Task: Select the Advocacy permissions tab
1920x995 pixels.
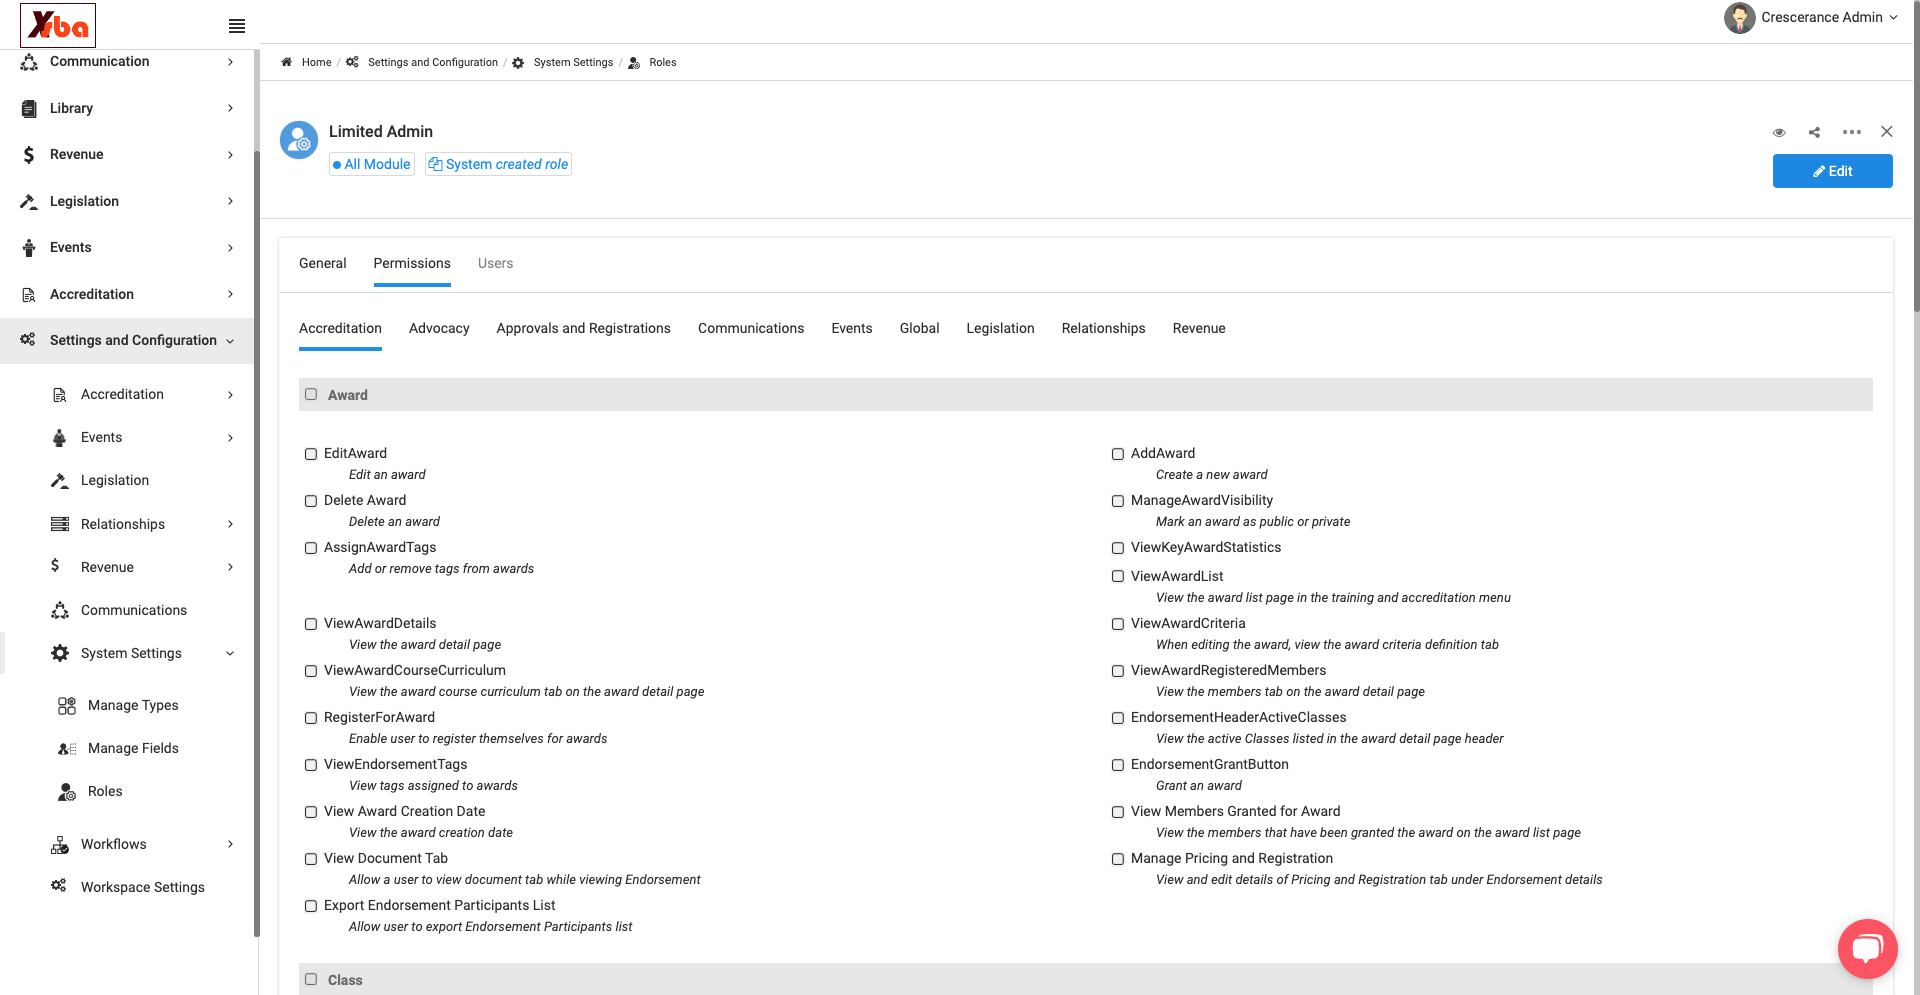Action: [x=439, y=328]
